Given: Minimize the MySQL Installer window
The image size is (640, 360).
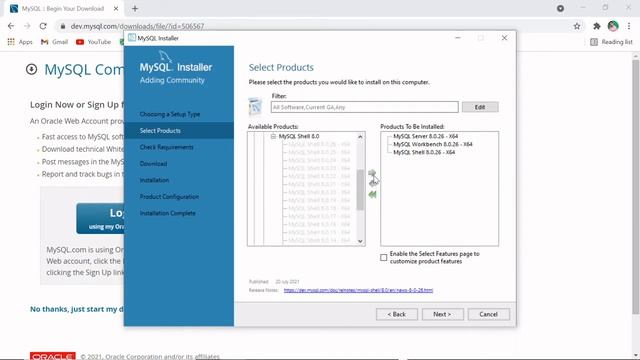Looking at the screenshot, I should point(458,38).
